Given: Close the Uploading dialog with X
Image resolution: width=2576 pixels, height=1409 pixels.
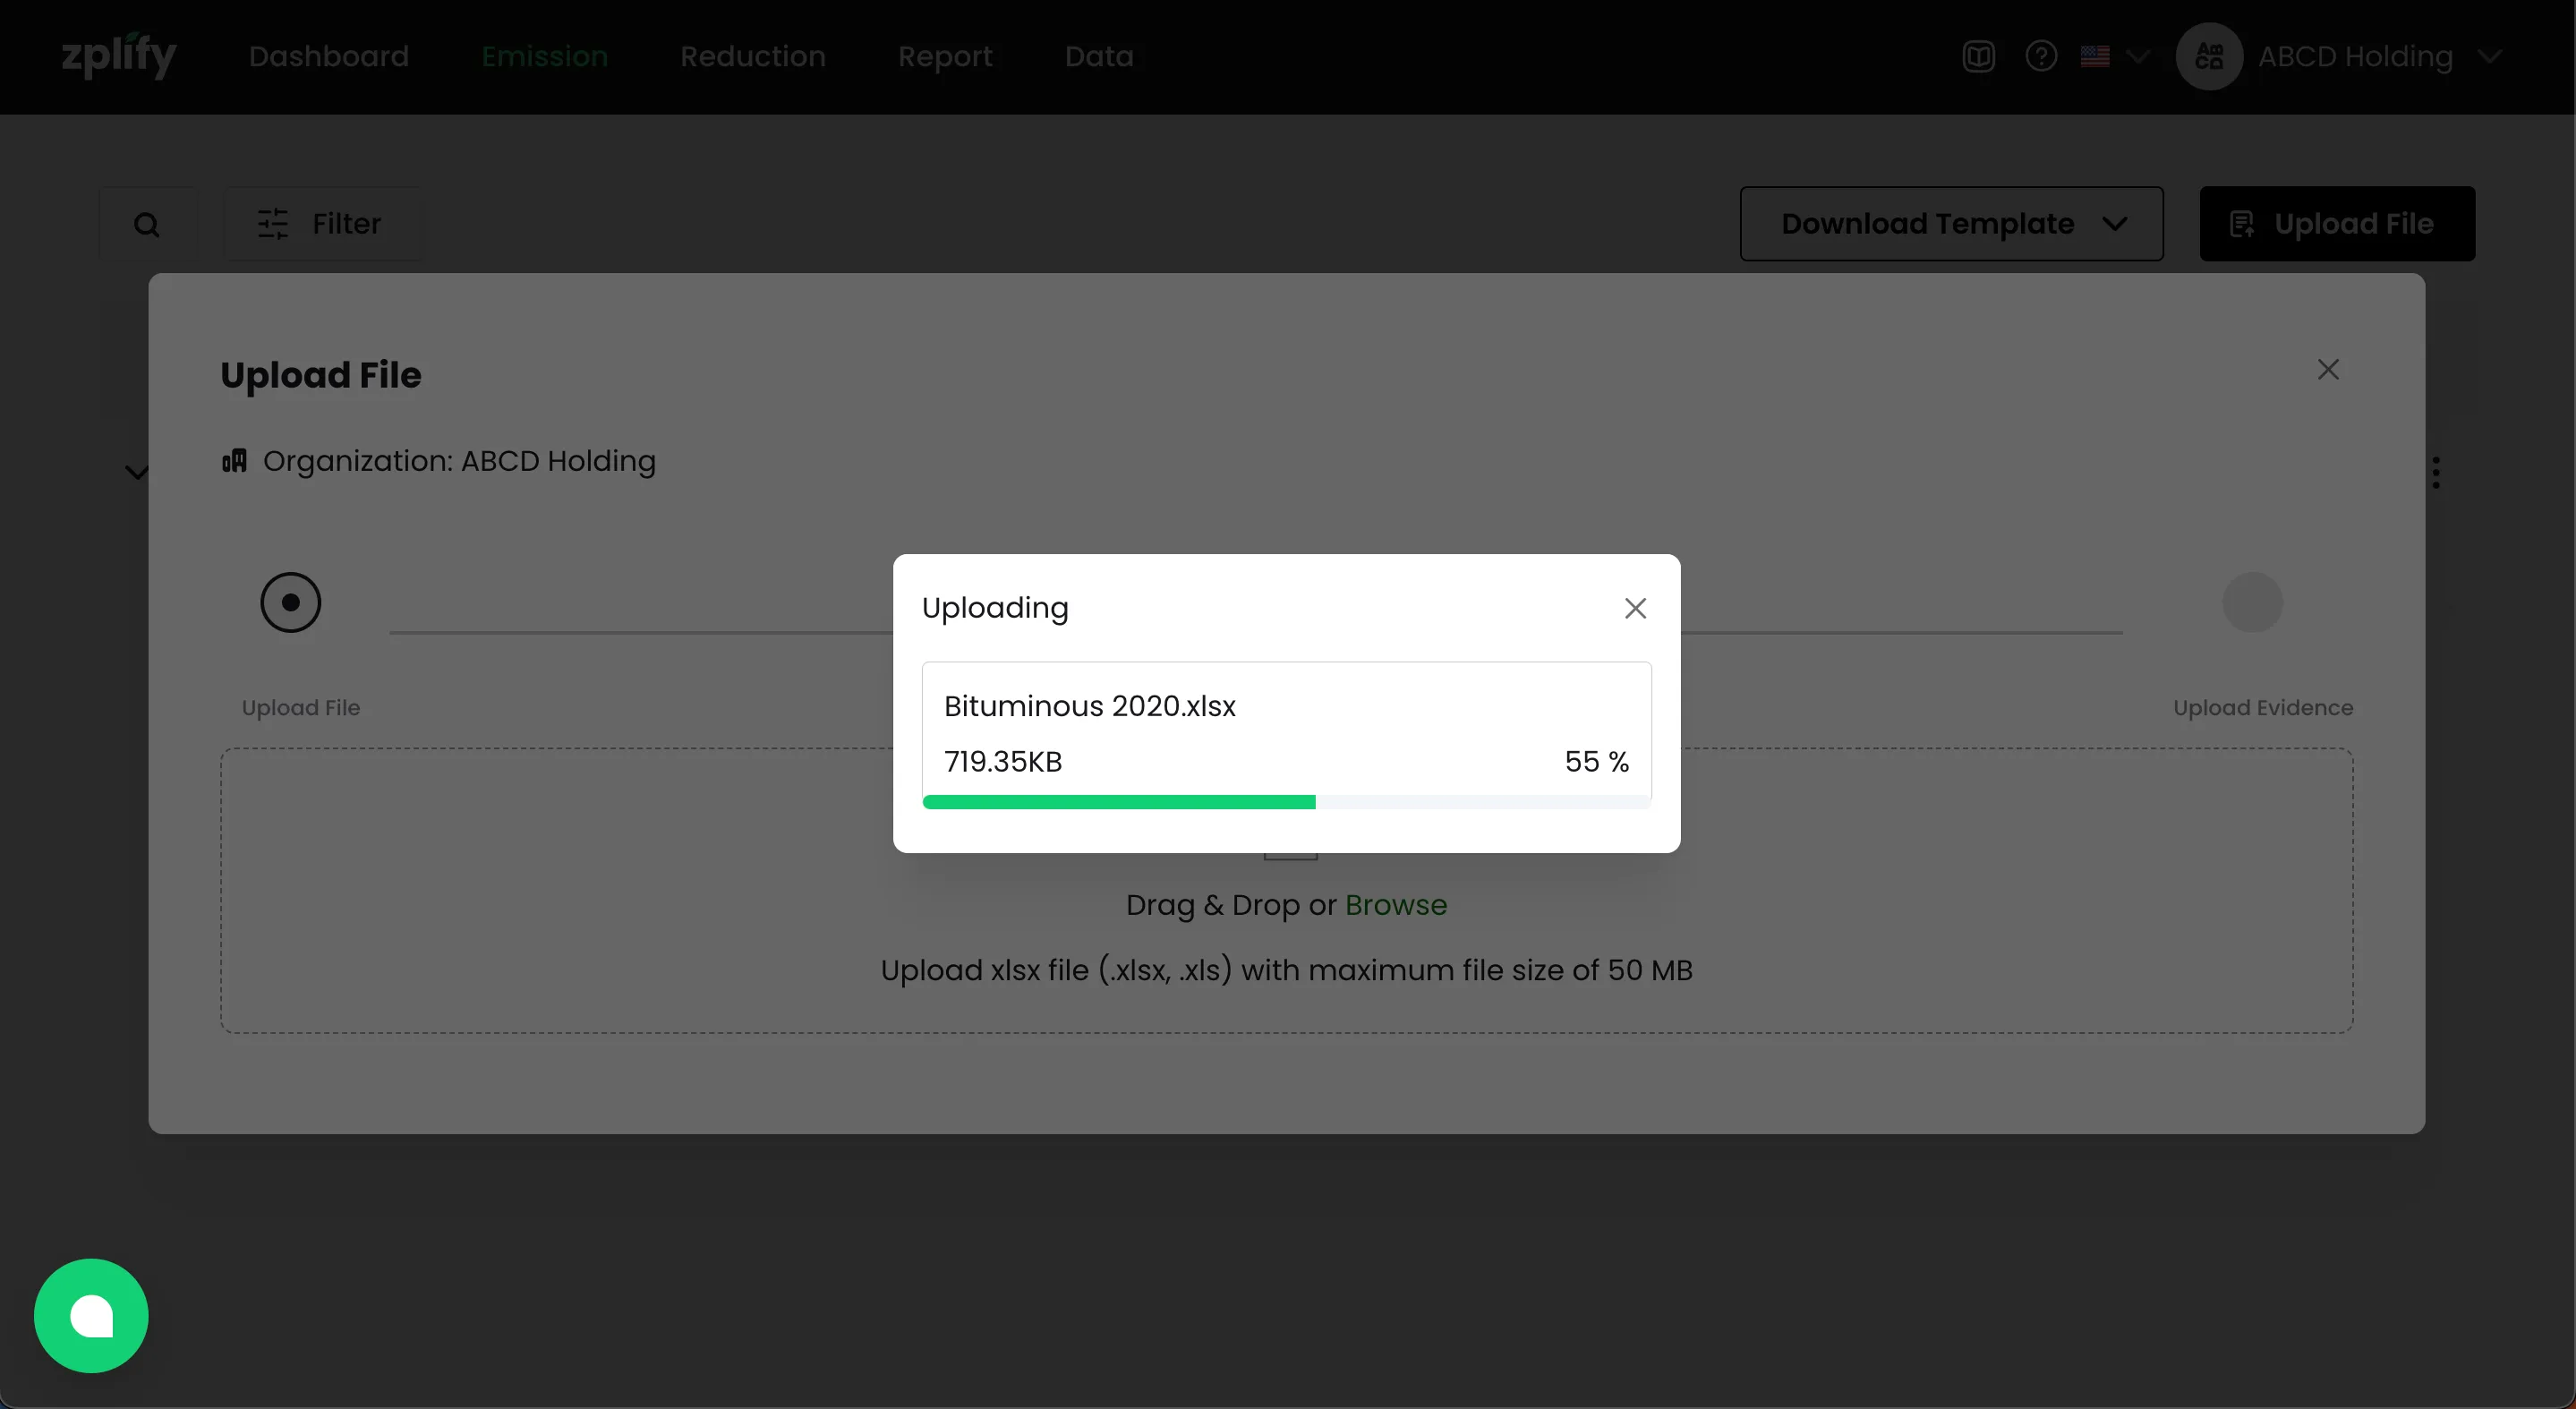Looking at the screenshot, I should point(1635,608).
